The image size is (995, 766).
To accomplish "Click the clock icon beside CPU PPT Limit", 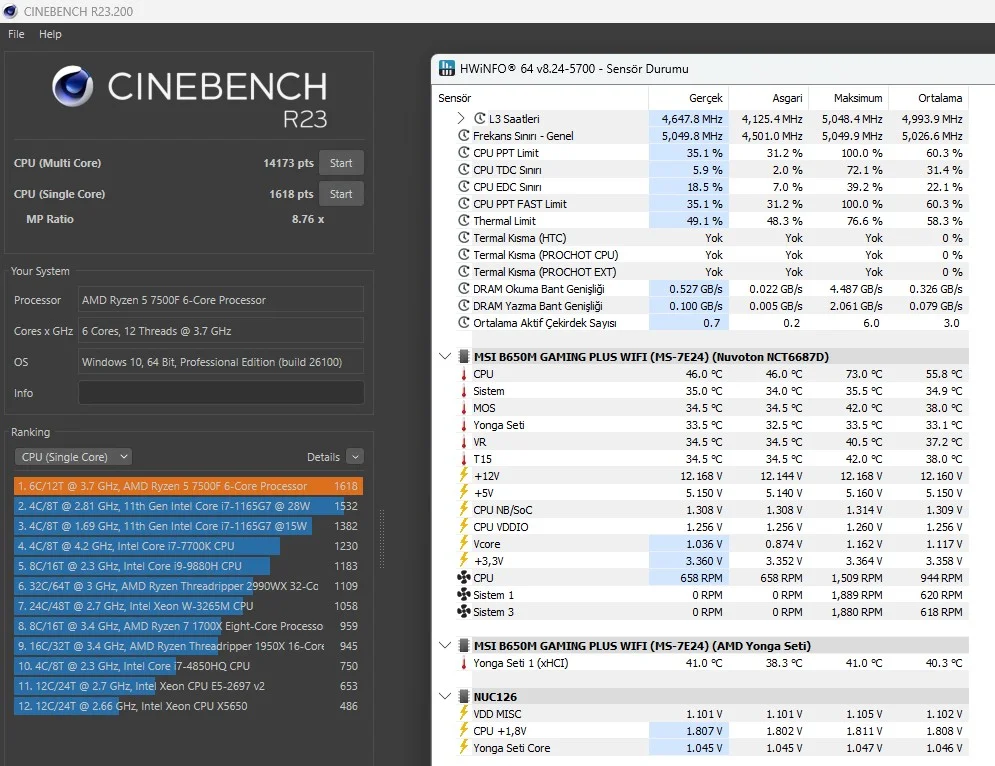I will (x=464, y=152).
